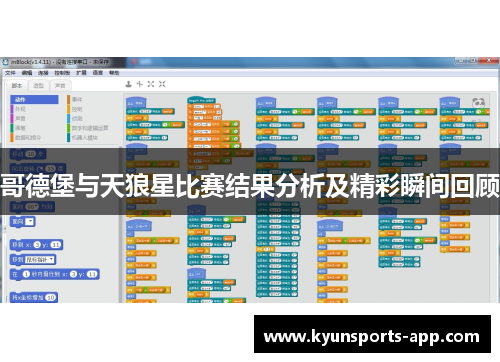Collapse the left palette using small arrow
This screenshot has width=500, height=362.
pos(5,229)
